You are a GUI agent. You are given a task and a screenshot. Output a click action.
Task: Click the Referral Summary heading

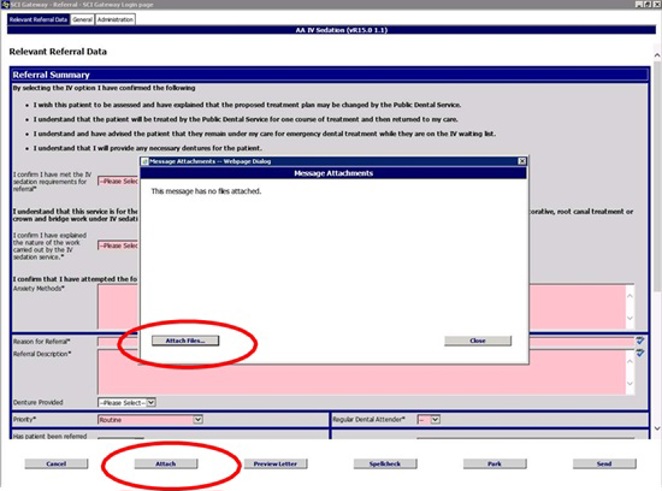coord(51,75)
